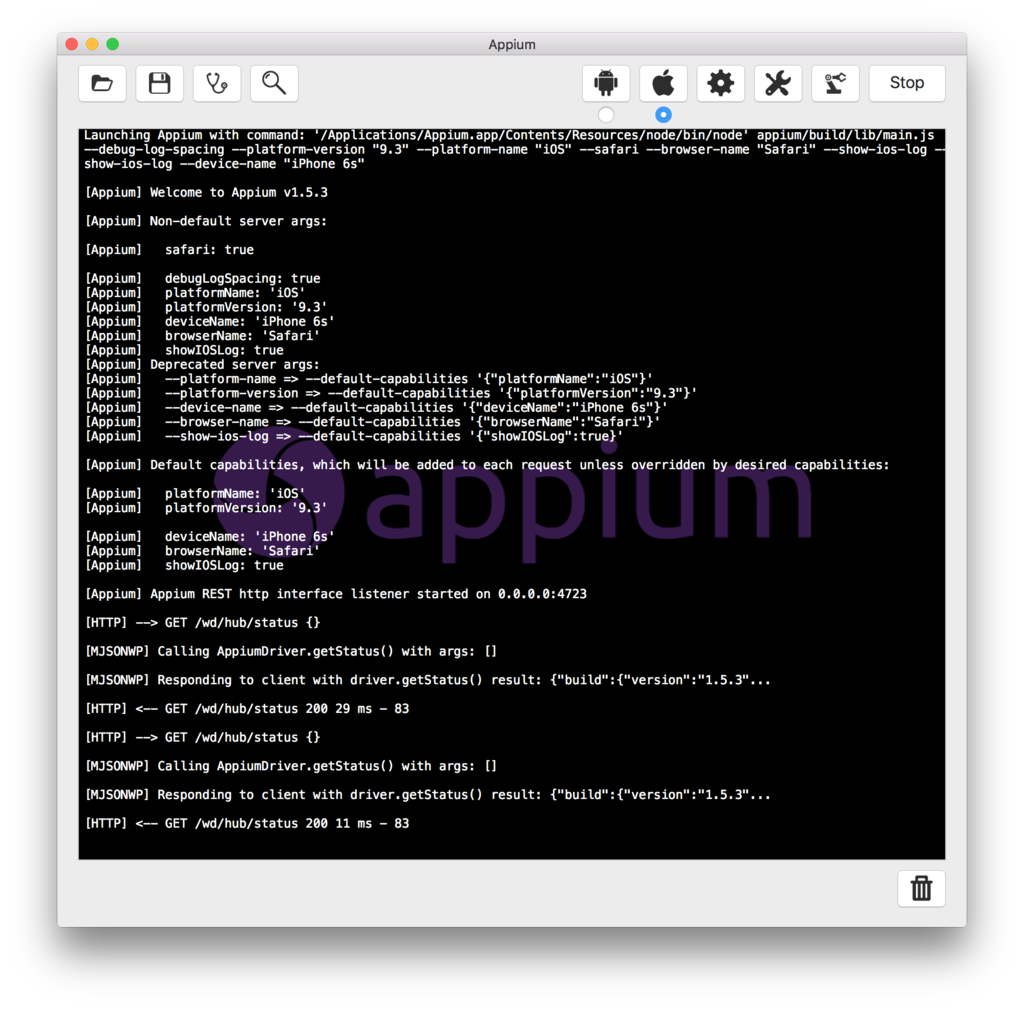Click the 'Appium' window title
1024x1009 pixels.
[x=512, y=44]
